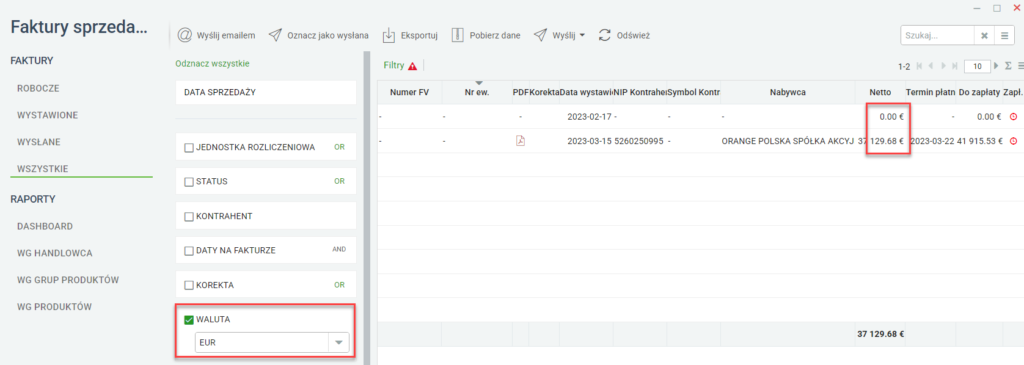
Task: Open the WYSTAWIONE invoices section
Action: (x=48, y=115)
